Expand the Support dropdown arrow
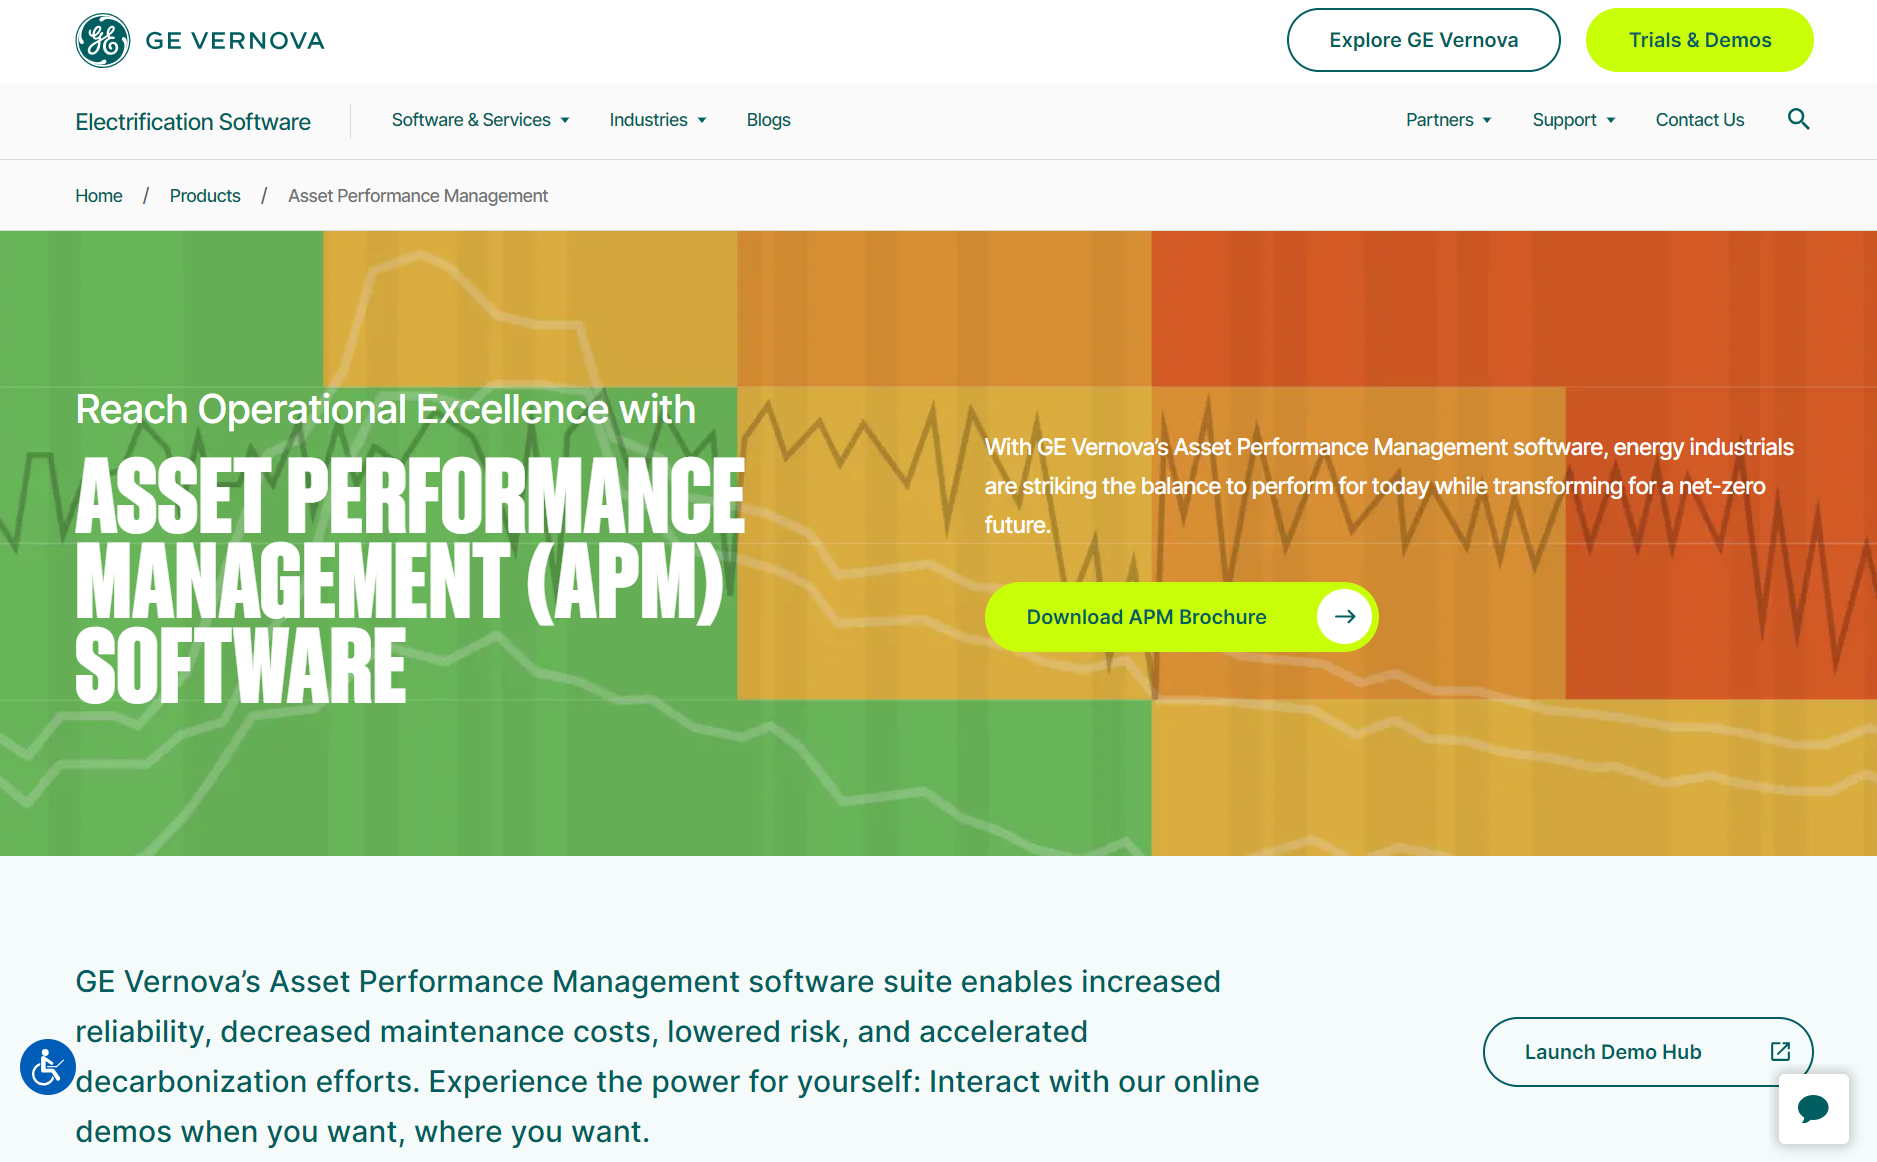 click(1611, 120)
